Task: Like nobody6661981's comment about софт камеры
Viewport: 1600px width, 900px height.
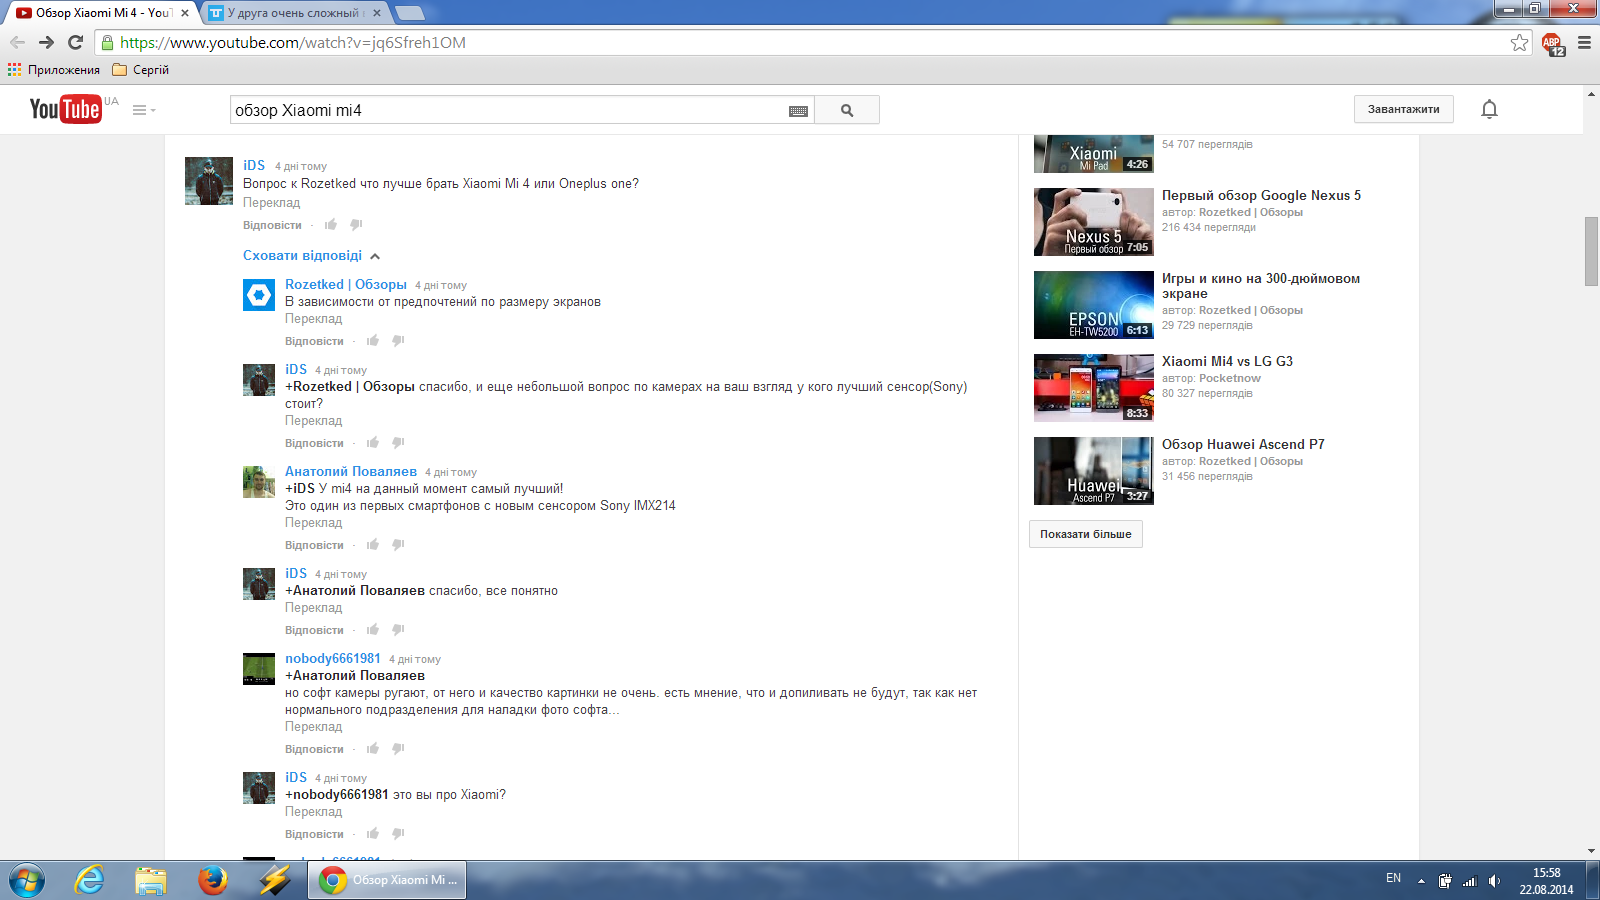Action: (x=373, y=749)
